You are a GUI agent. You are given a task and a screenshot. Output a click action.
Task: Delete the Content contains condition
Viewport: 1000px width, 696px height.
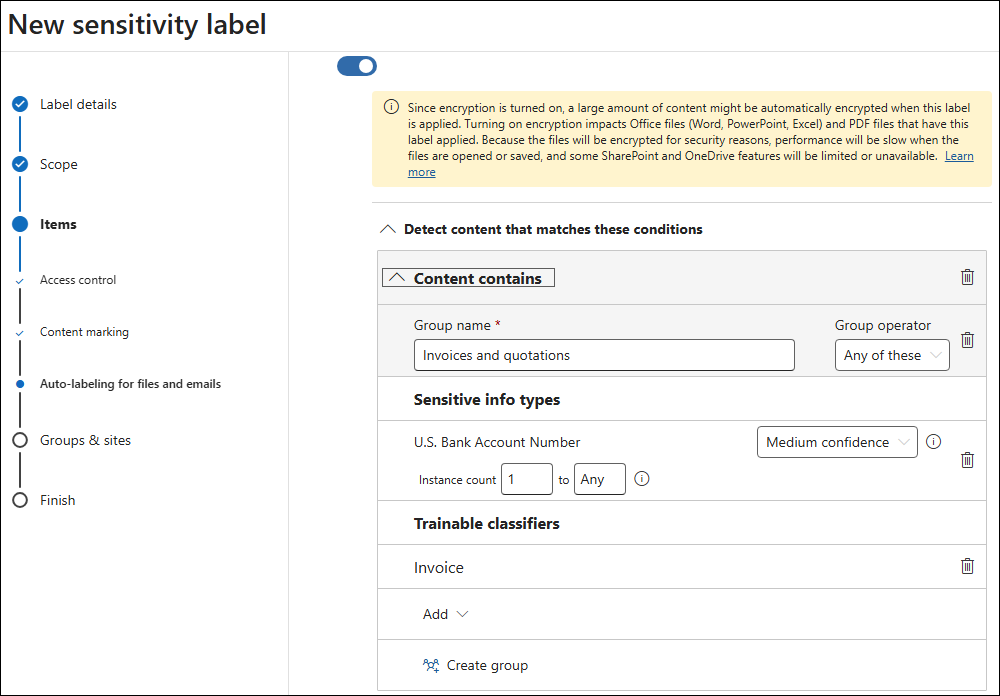[967, 277]
